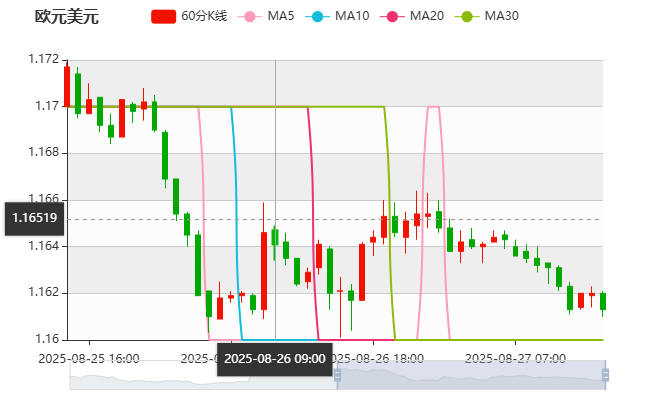This screenshot has height=400, width=670.
Task: Click the 1.16 y-axis tick label
Action: [x=47, y=339]
